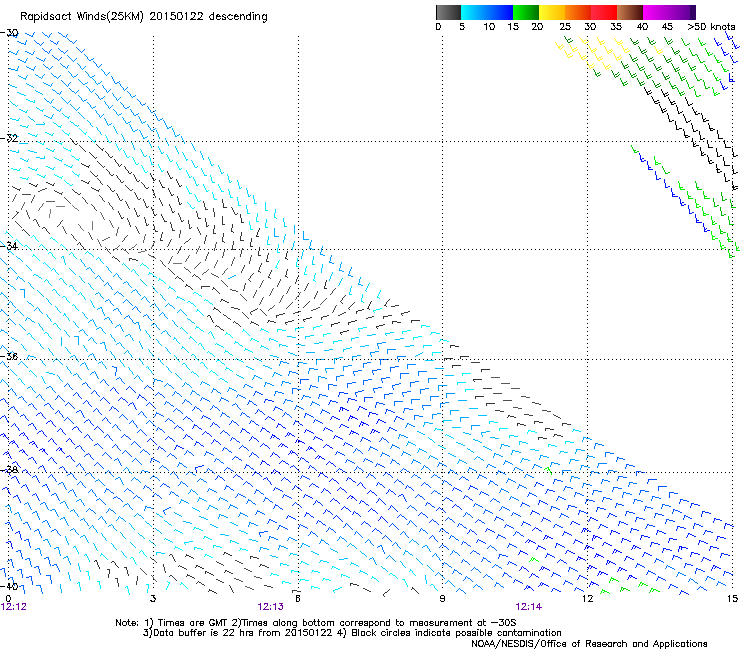Click the '45' label under the color legend
Image resolution: width=740 pixels, height=650 pixels.
[x=667, y=27]
